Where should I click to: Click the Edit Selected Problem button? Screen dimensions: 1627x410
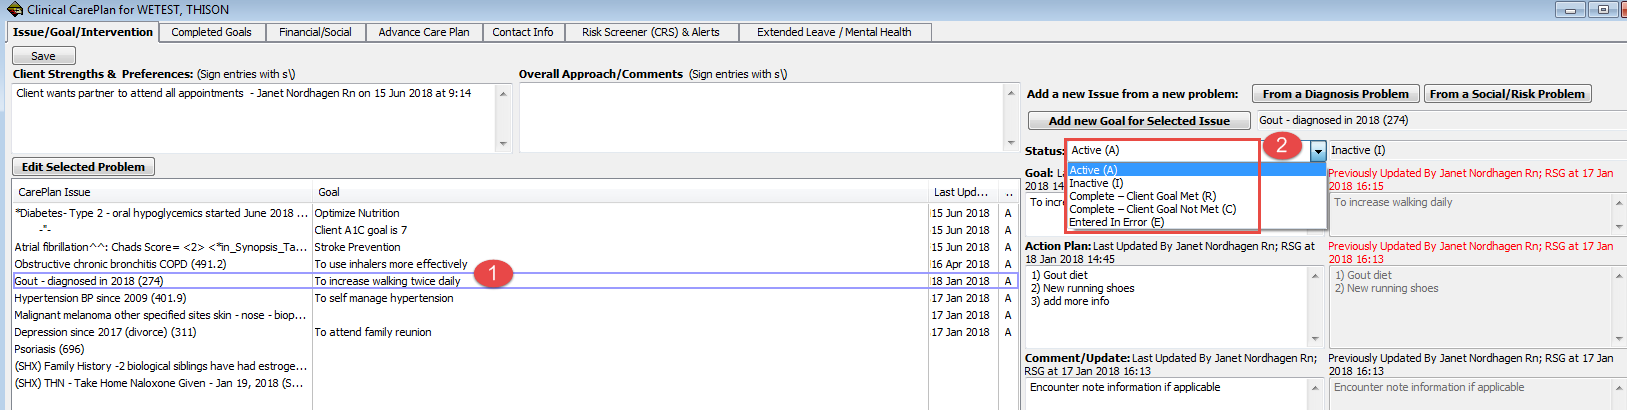[83, 167]
